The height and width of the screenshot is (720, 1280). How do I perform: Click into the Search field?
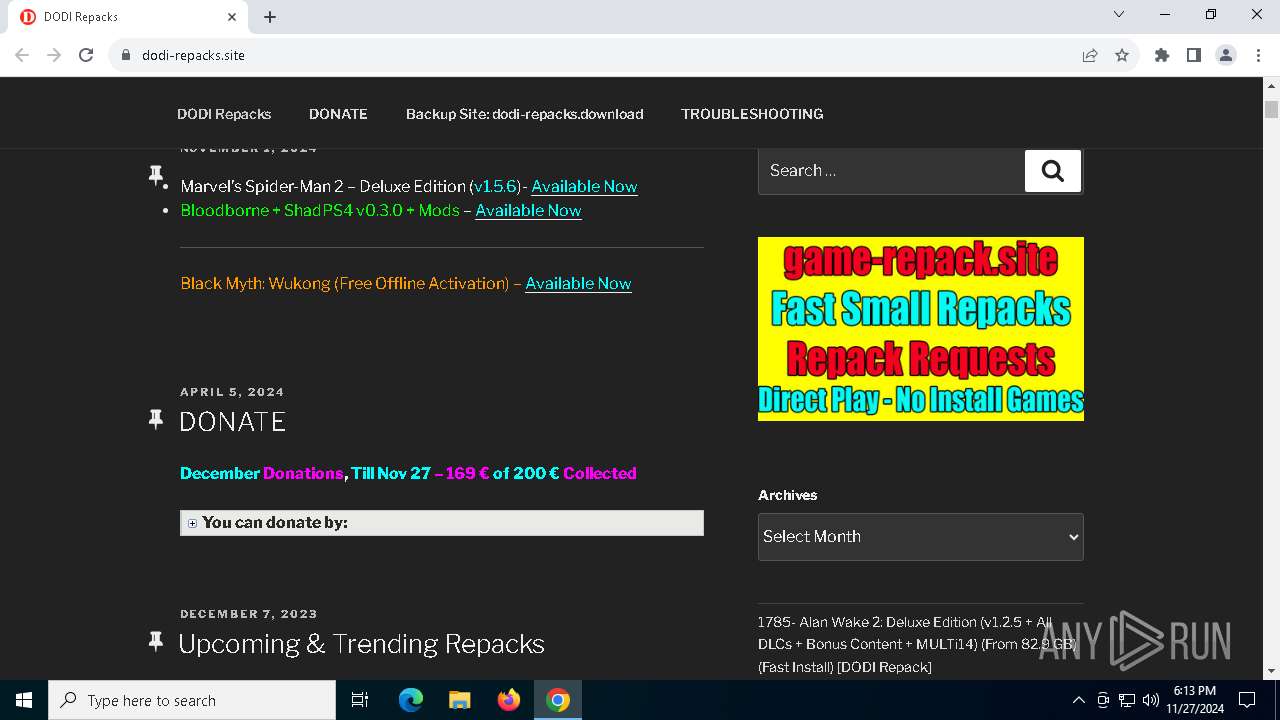point(891,171)
